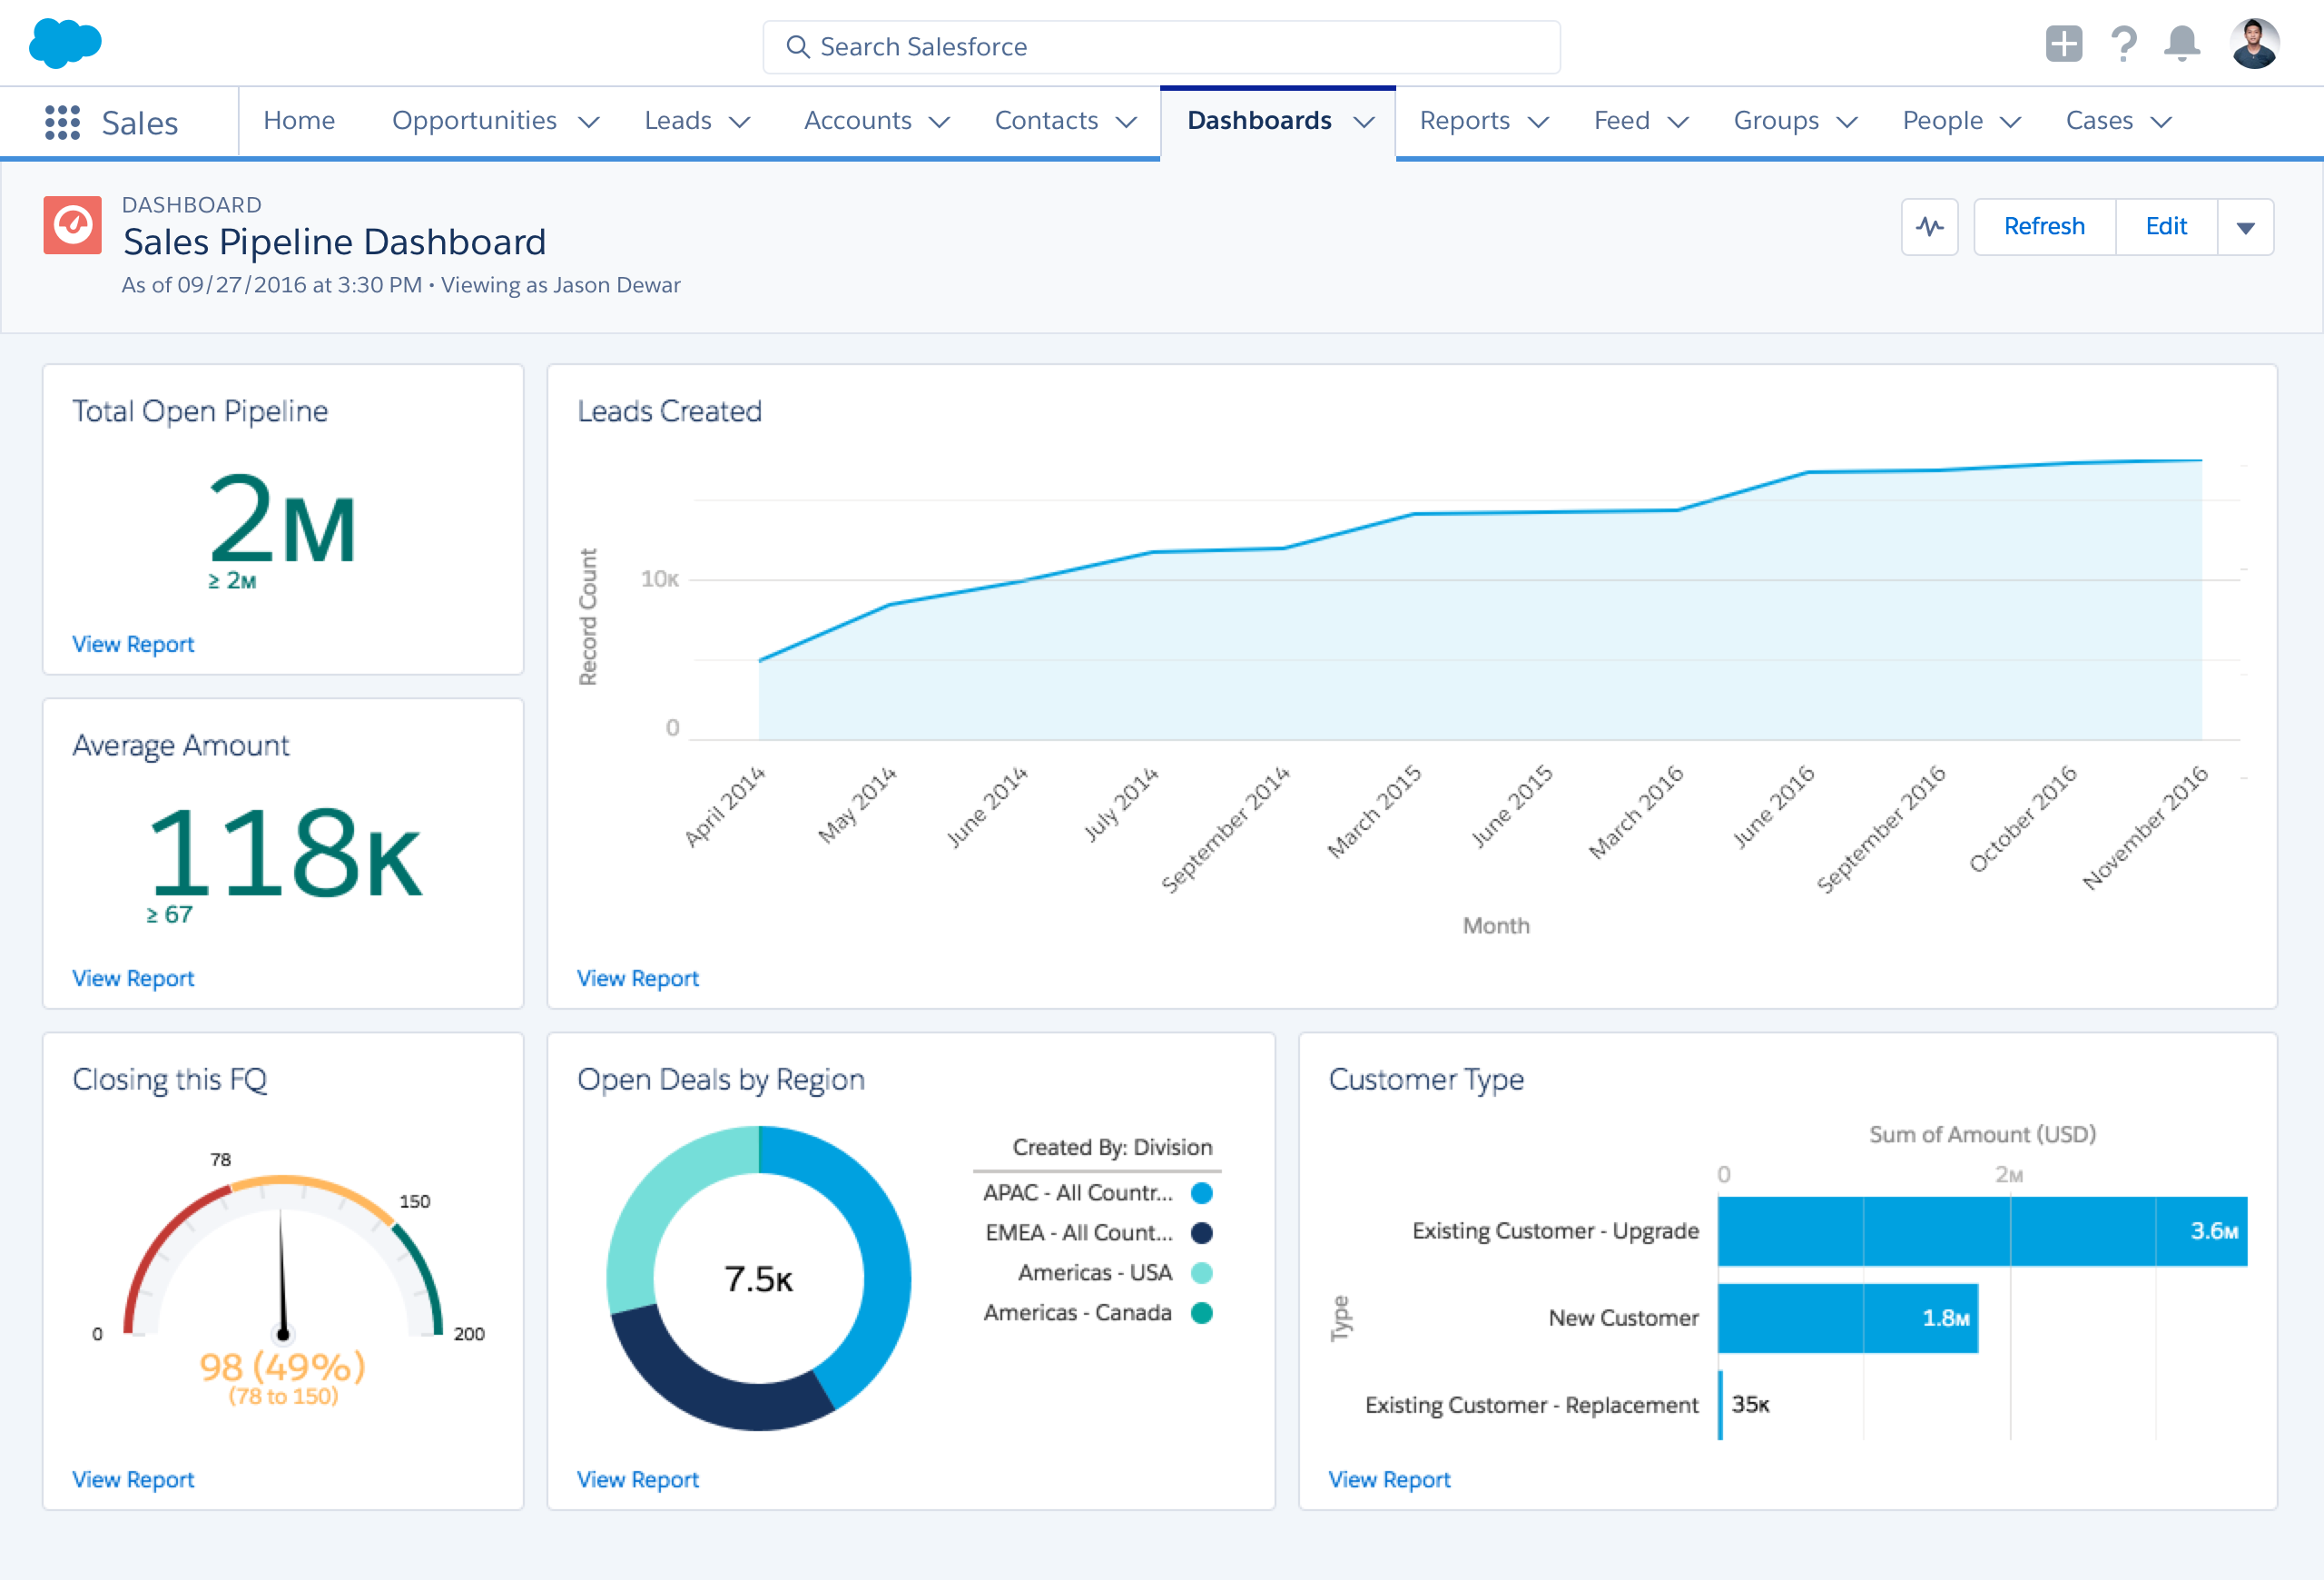Click the APAC legend color dot
Viewport: 2324px width, 1580px height.
(1202, 1193)
